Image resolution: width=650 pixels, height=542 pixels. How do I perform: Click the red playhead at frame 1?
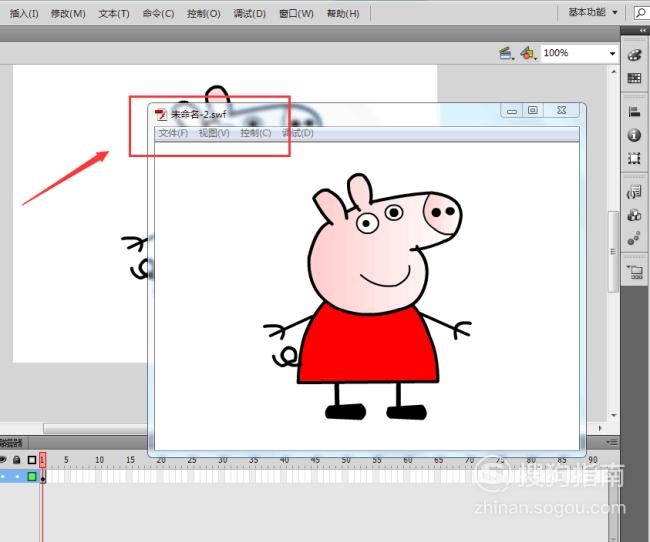[x=42, y=459]
